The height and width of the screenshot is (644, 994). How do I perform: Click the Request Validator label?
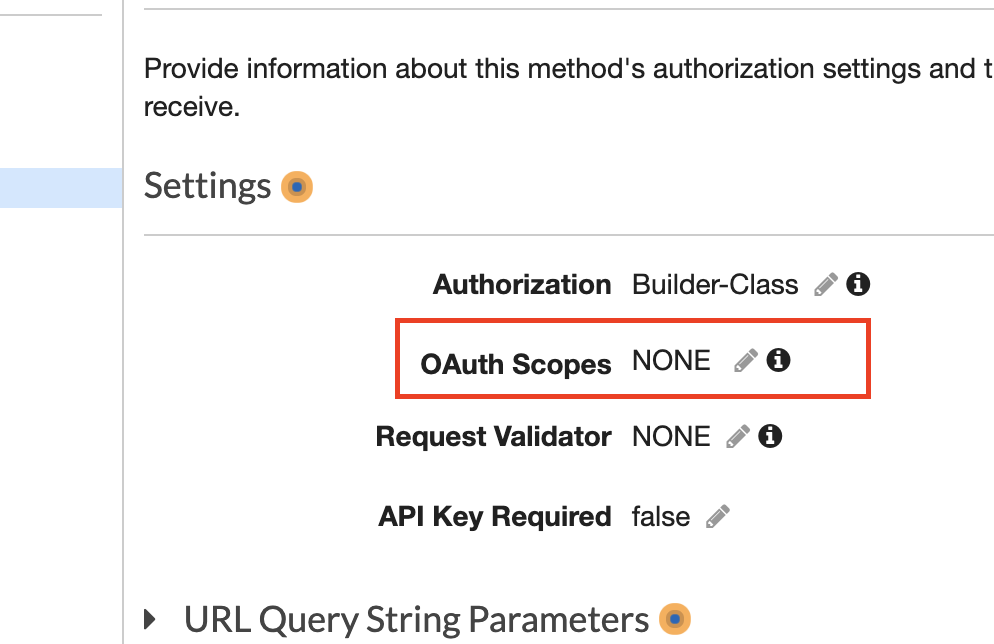coord(493,437)
